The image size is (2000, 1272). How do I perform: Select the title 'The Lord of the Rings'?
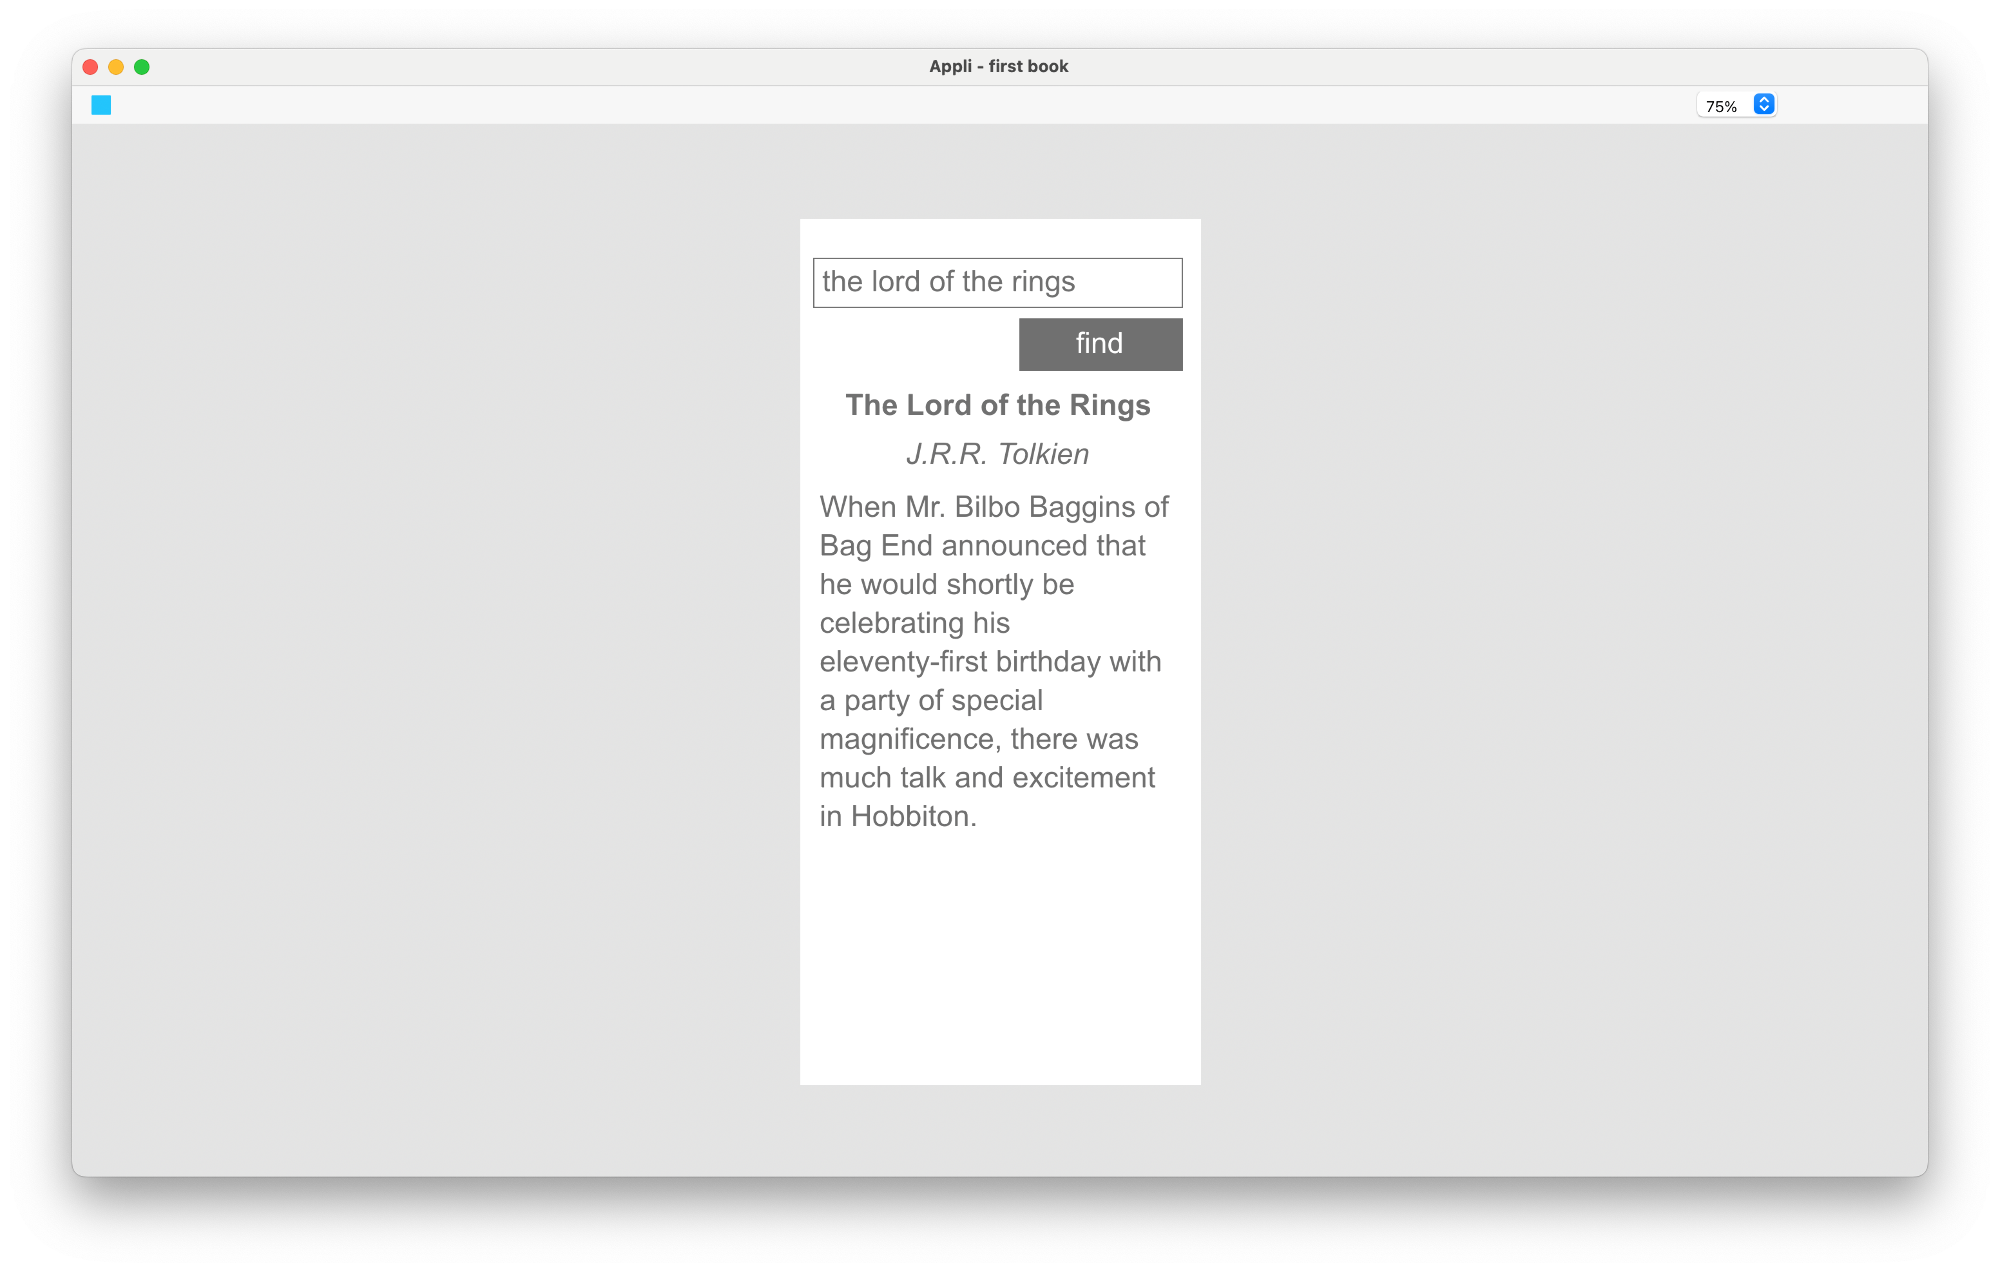pyautogui.click(x=998, y=405)
